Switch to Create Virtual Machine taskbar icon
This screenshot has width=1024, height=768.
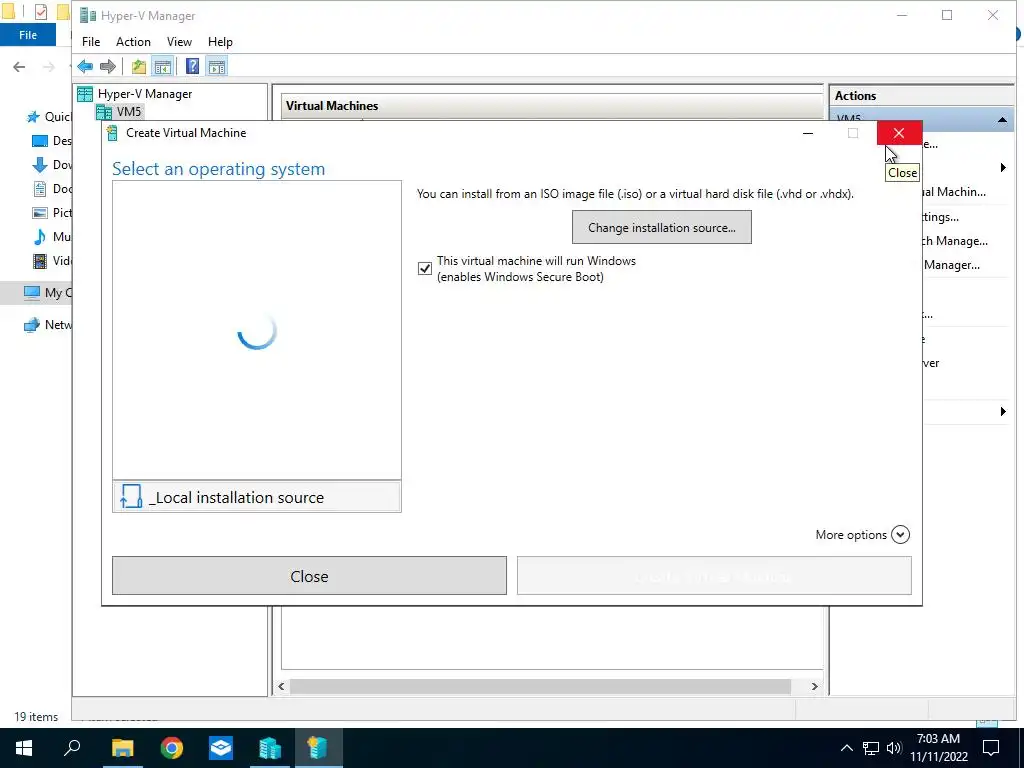318,748
